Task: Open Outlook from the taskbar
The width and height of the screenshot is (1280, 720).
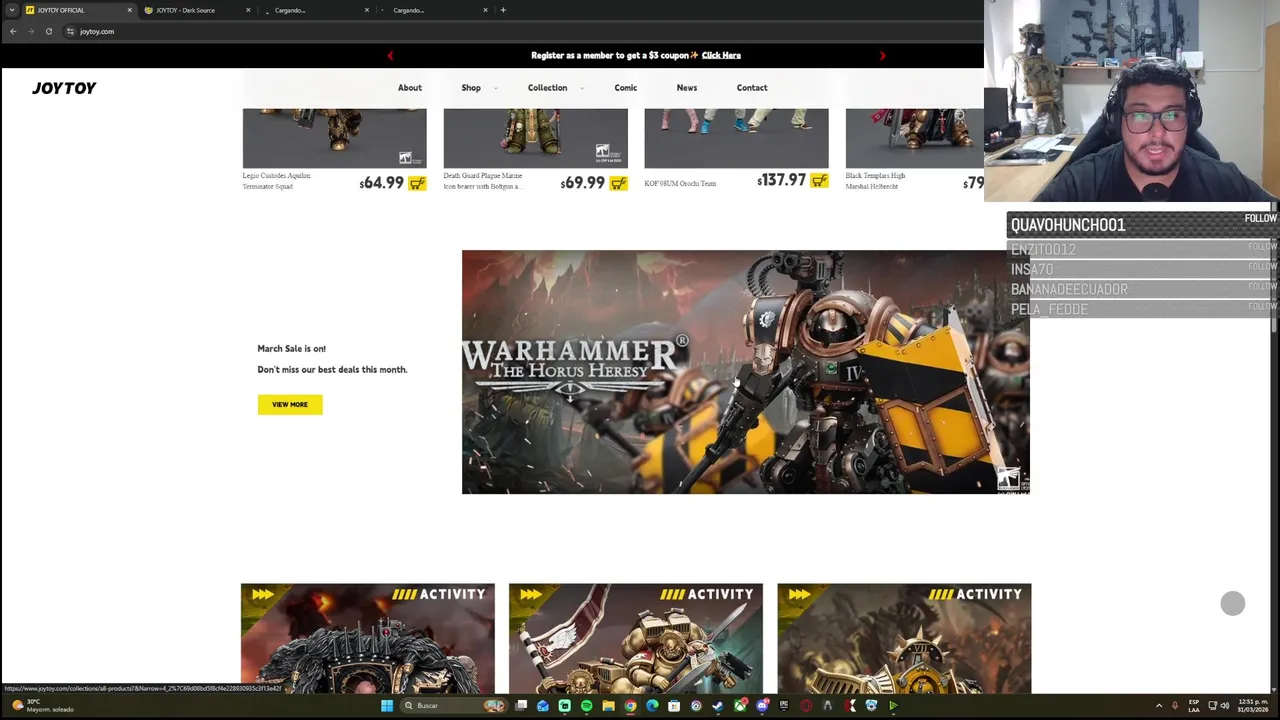Action: point(542,706)
